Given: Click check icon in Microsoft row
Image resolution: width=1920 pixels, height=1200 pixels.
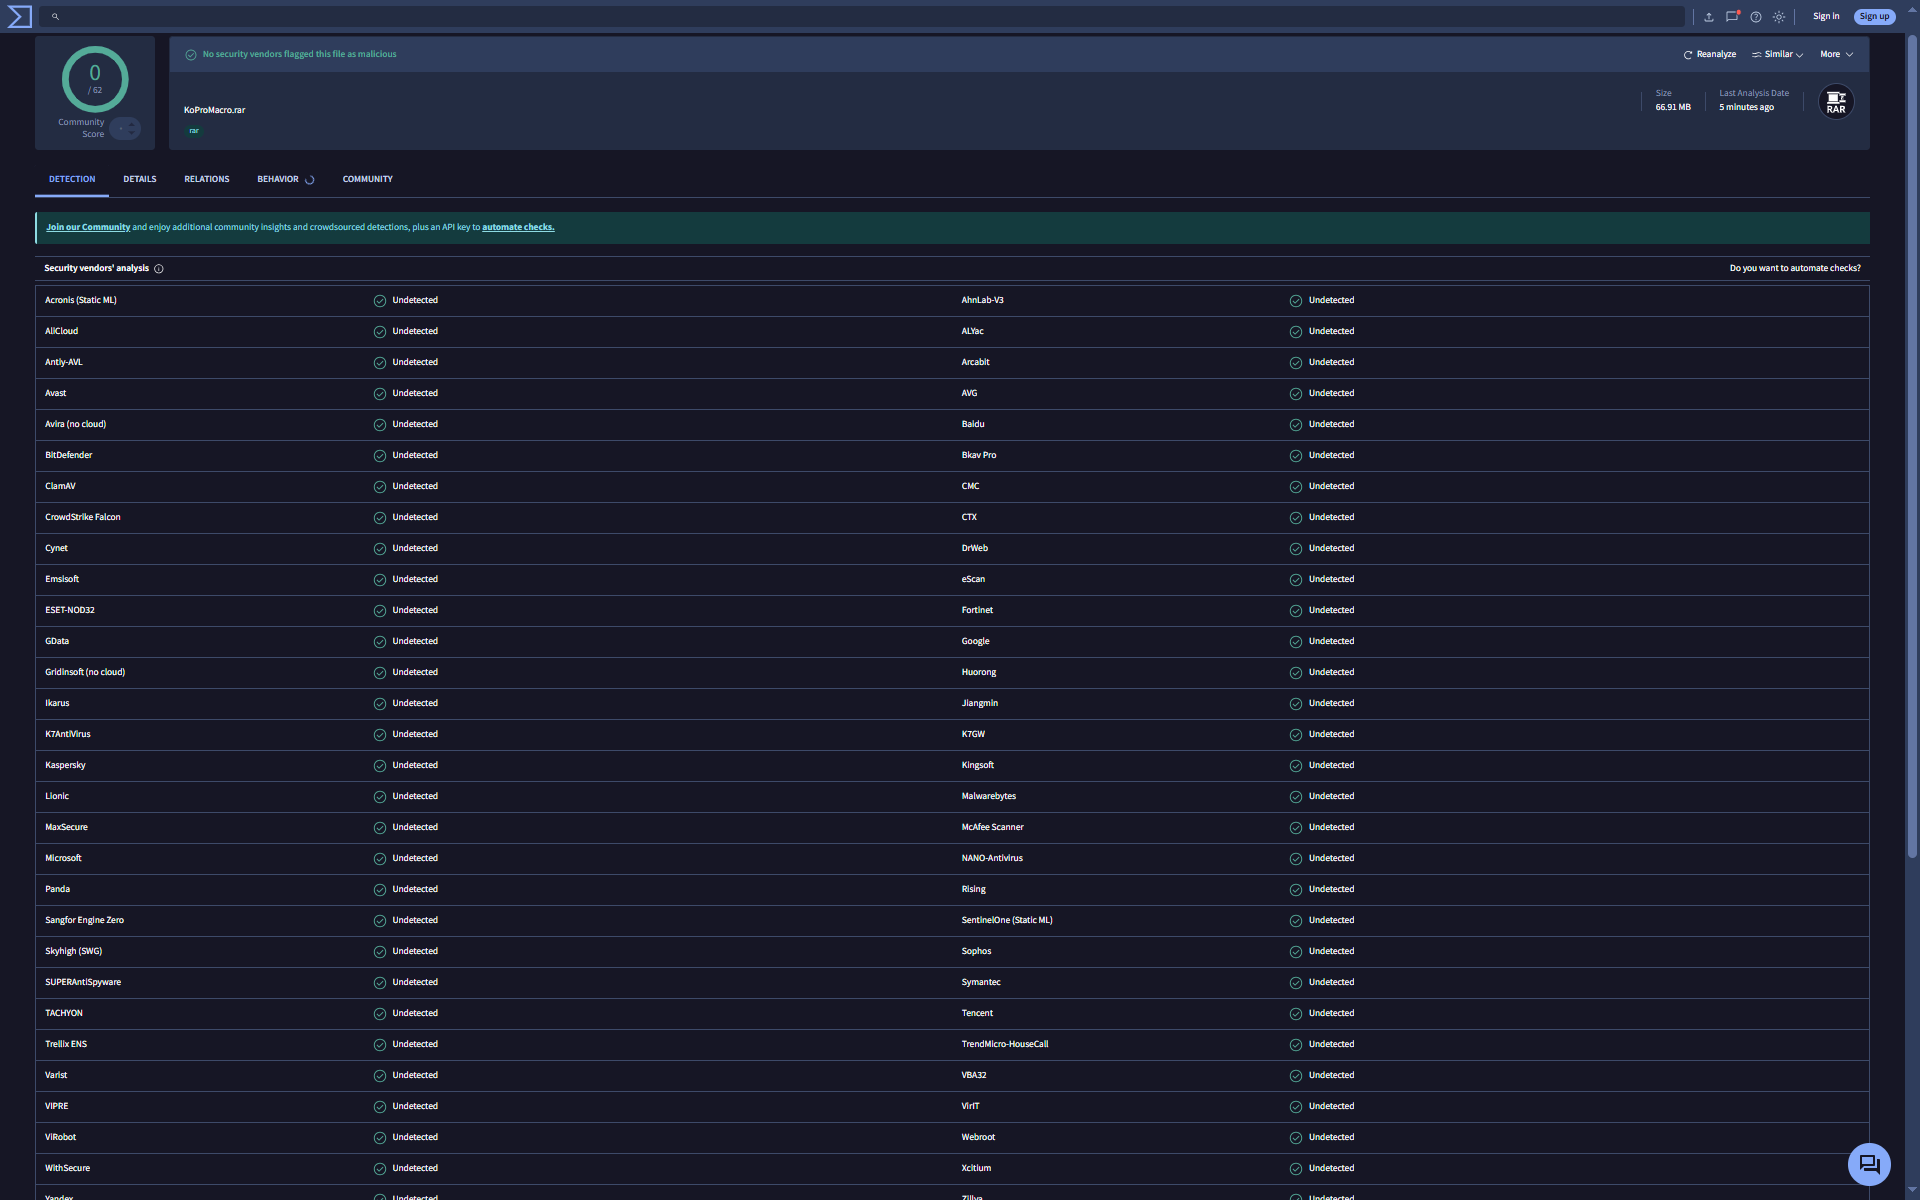Looking at the screenshot, I should tap(380, 859).
